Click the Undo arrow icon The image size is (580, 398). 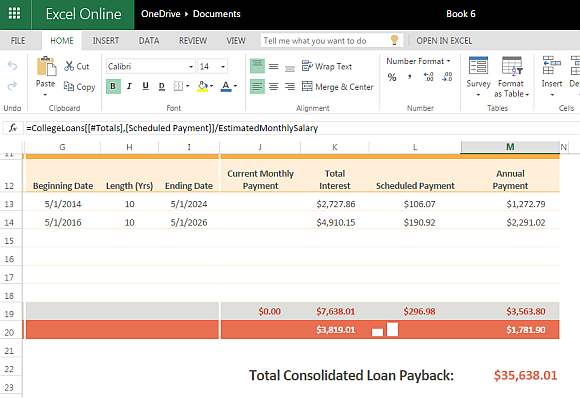click(x=12, y=66)
